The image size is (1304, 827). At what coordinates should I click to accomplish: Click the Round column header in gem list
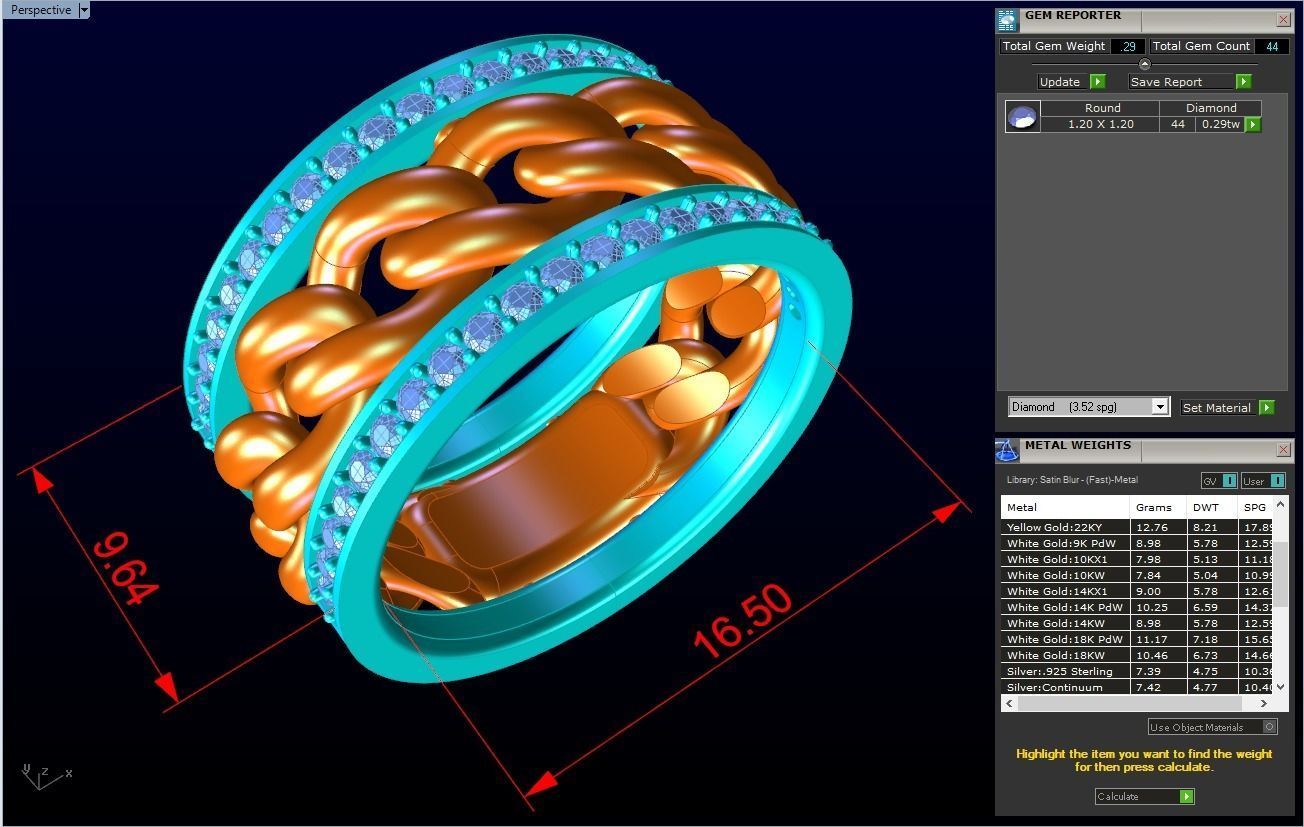pos(1102,108)
